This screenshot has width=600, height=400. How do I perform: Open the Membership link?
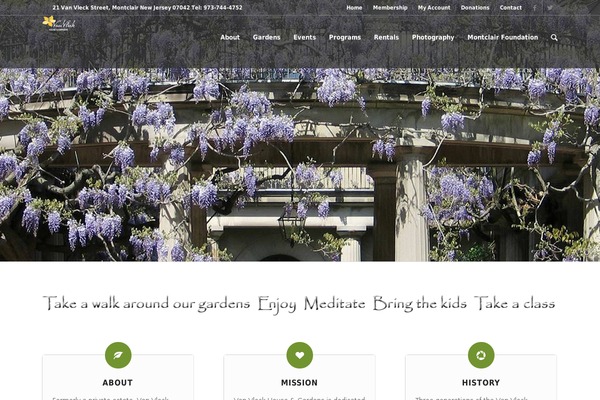tap(390, 8)
